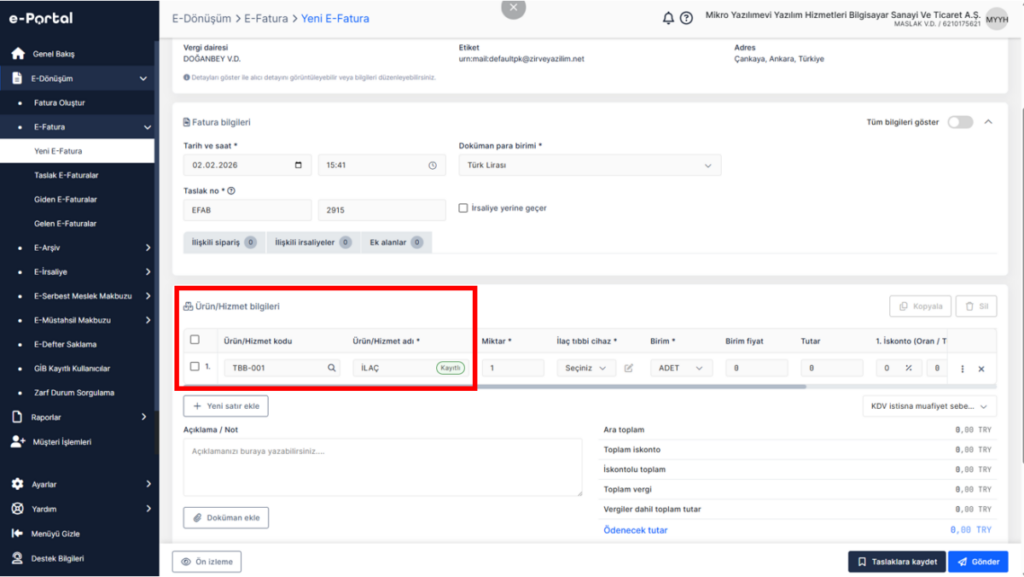Image resolution: width=1024 pixels, height=577 pixels.
Task: Edit the ilaç tıbbi cihaz pencil icon
Action: click(x=628, y=368)
